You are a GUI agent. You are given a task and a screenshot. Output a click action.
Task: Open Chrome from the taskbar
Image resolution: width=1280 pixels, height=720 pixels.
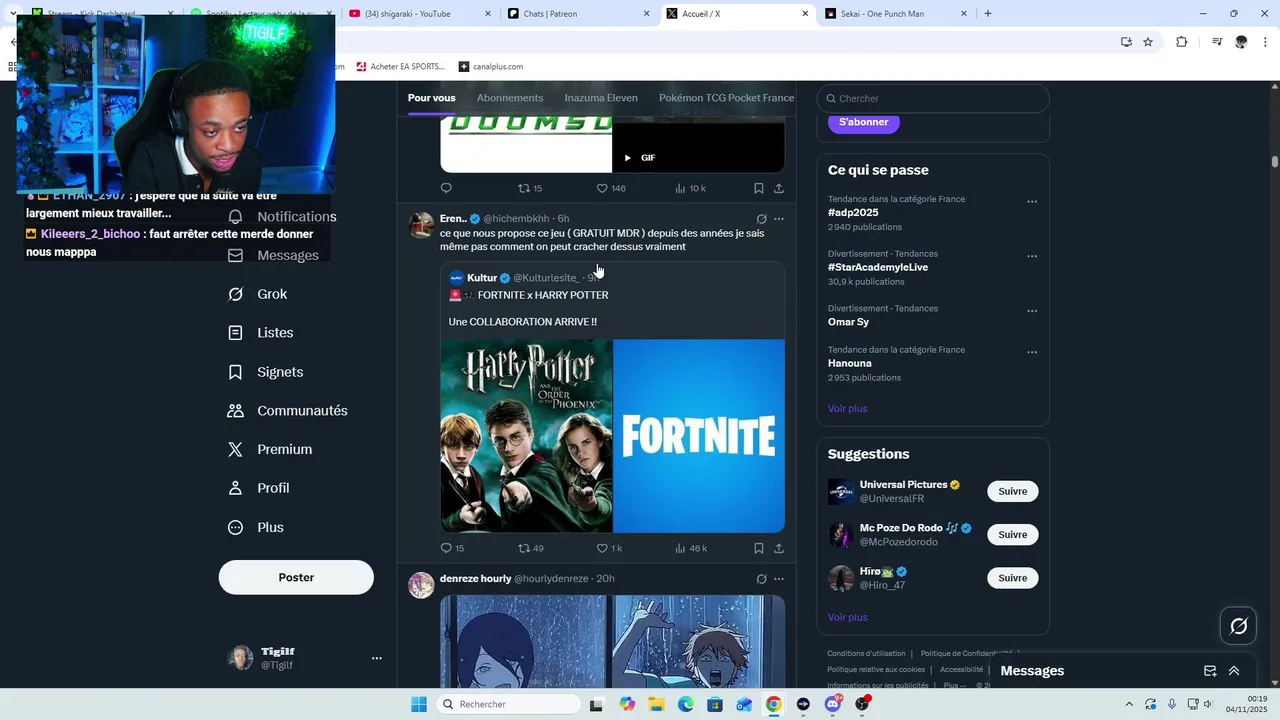pyautogui.click(x=774, y=704)
